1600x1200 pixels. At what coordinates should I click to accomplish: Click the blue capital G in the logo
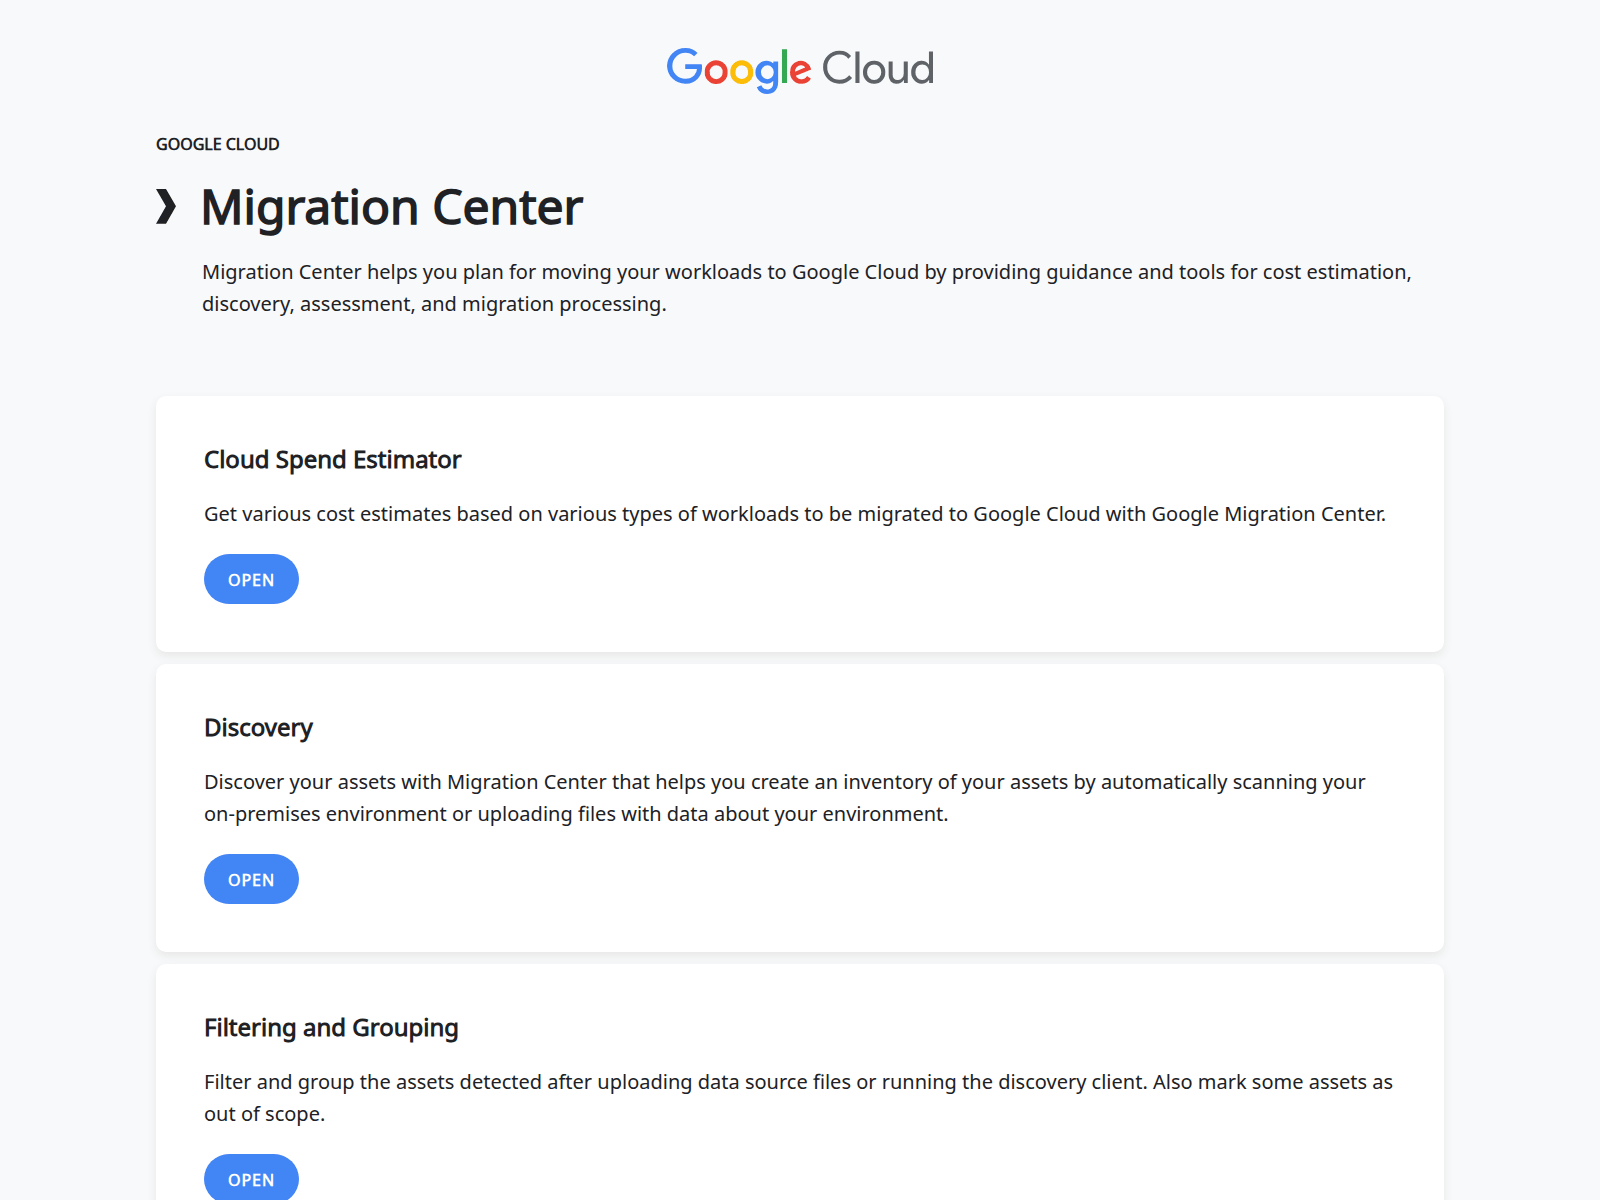pos(684,67)
